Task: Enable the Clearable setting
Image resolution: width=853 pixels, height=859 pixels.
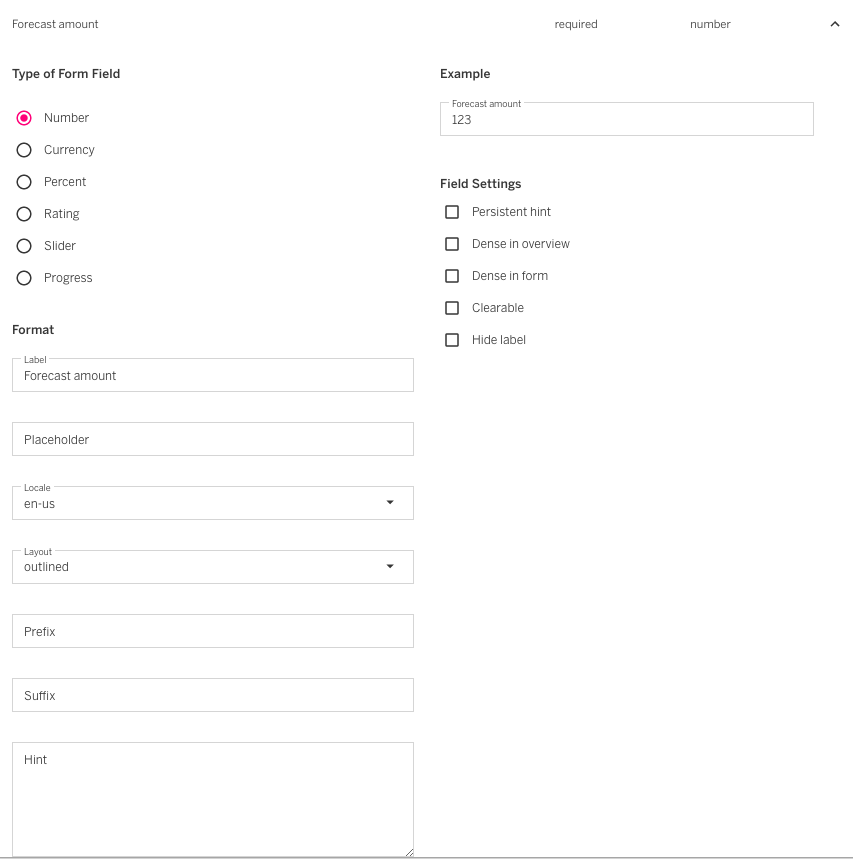Action: [452, 308]
